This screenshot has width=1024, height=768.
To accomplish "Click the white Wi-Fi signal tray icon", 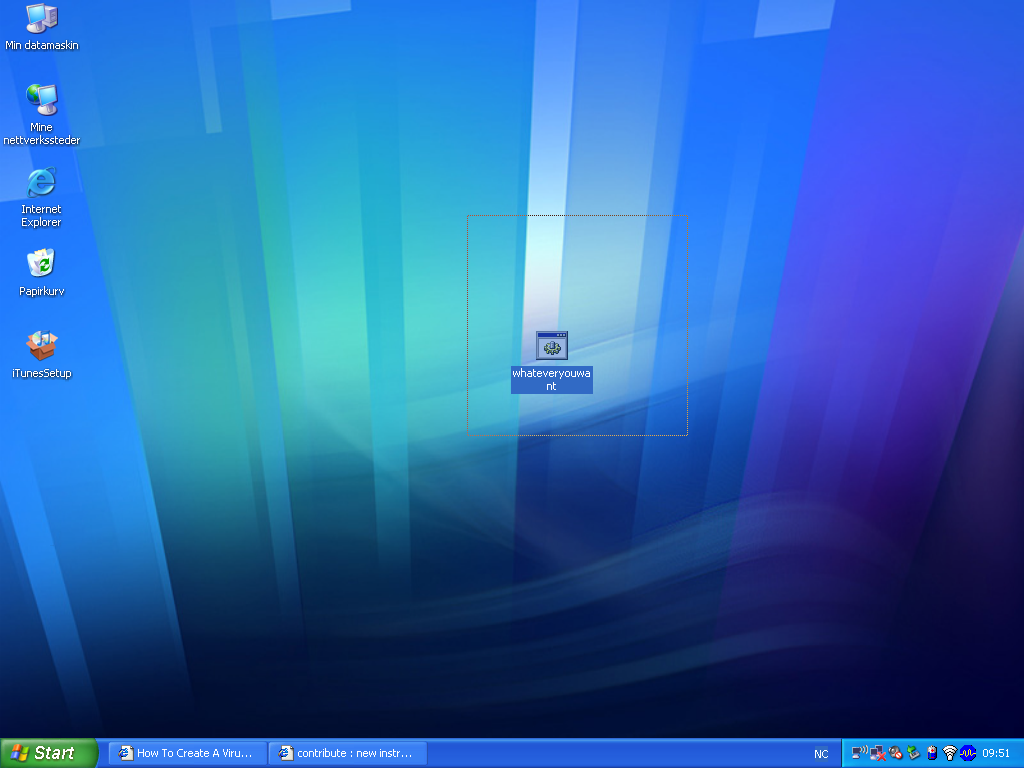I will click(950, 753).
